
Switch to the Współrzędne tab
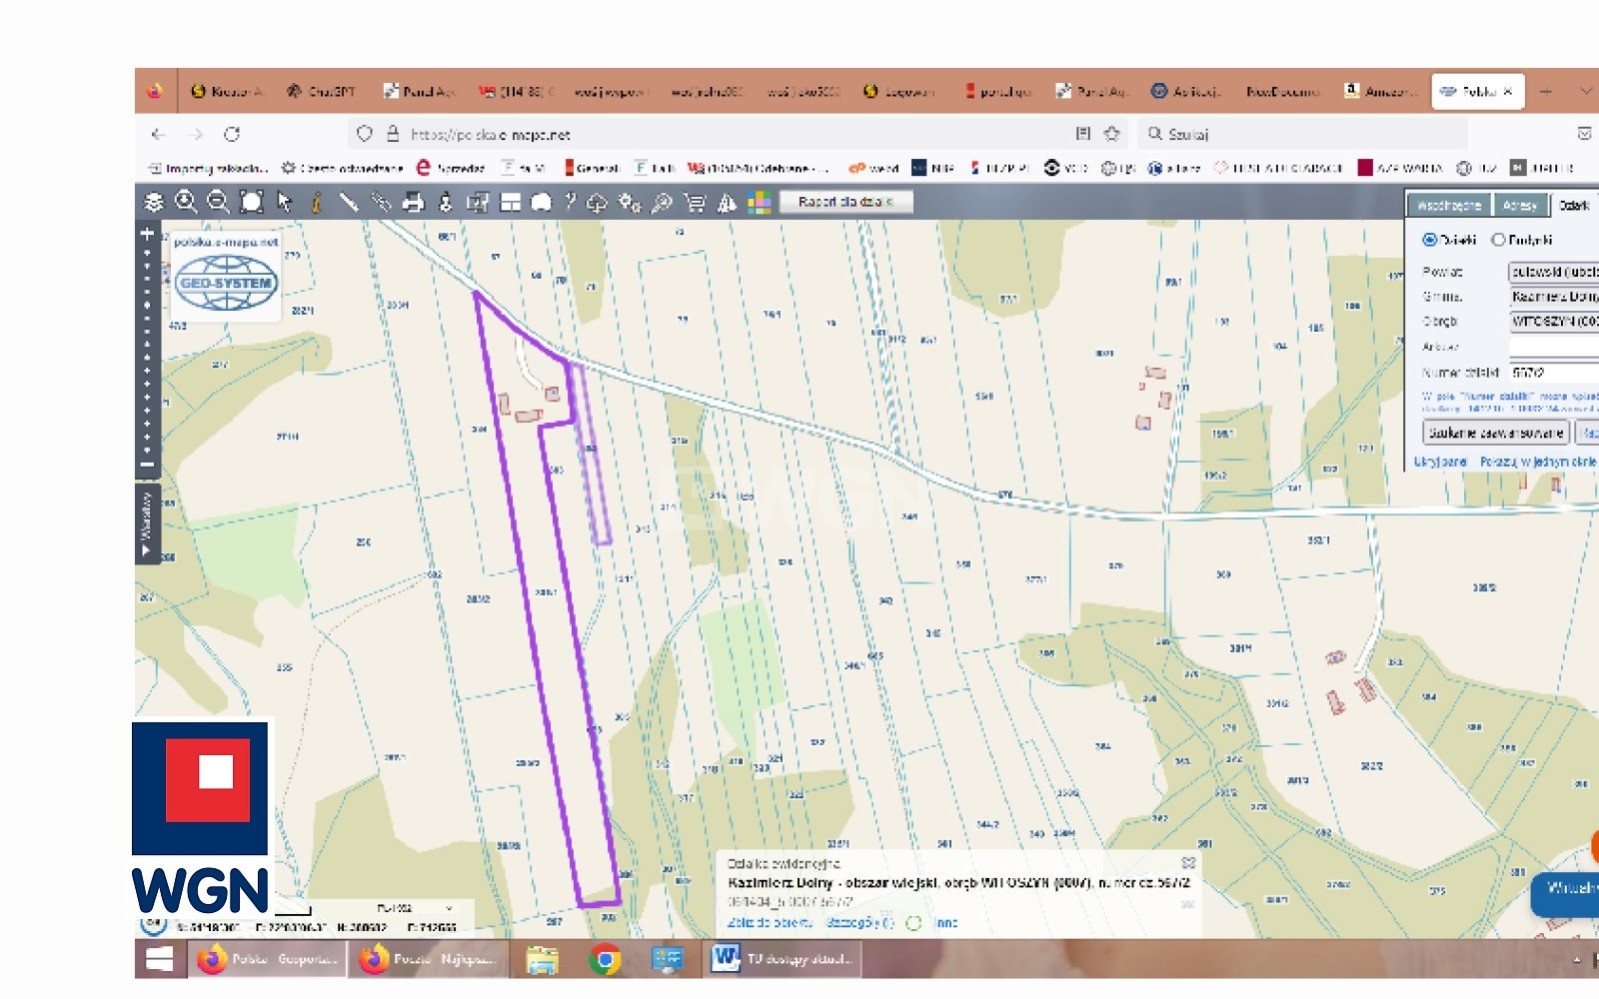point(1448,205)
